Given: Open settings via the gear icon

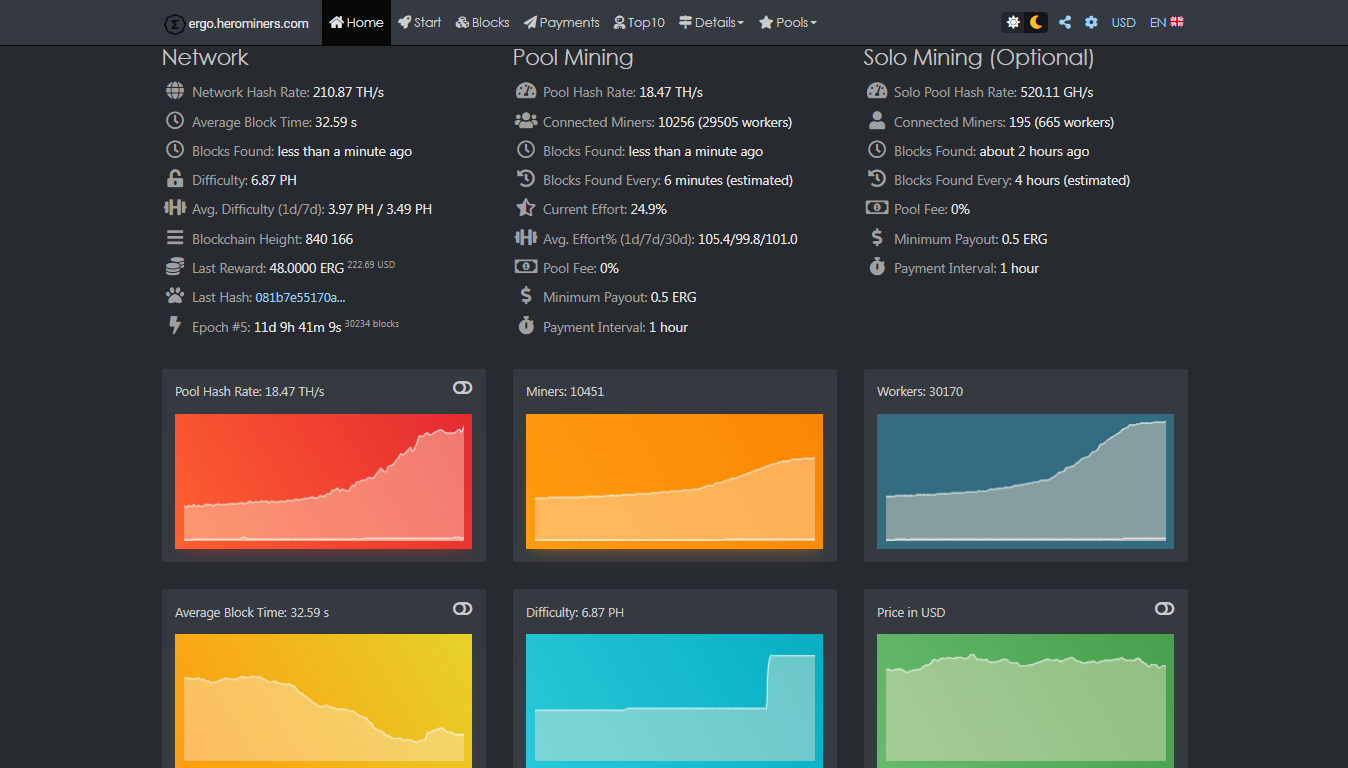Looking at the screenshot, I should coord(1091,22).
